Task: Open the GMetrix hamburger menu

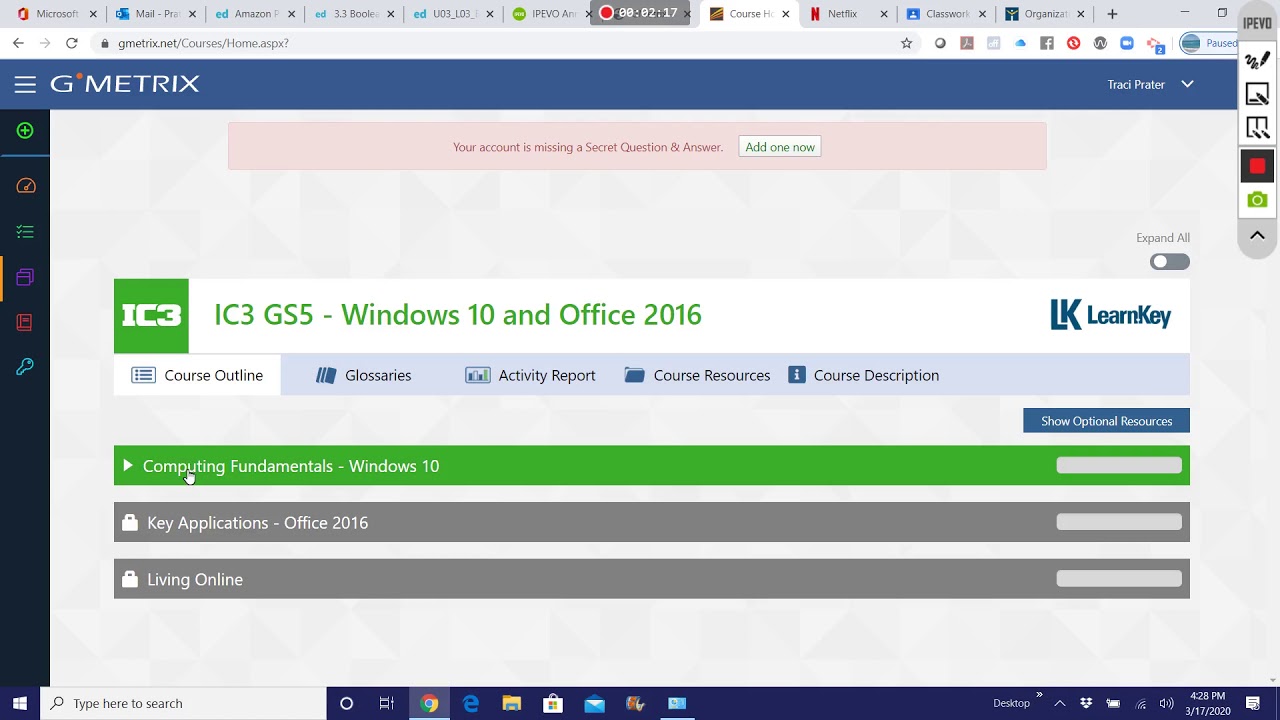Action: (25, 85)
